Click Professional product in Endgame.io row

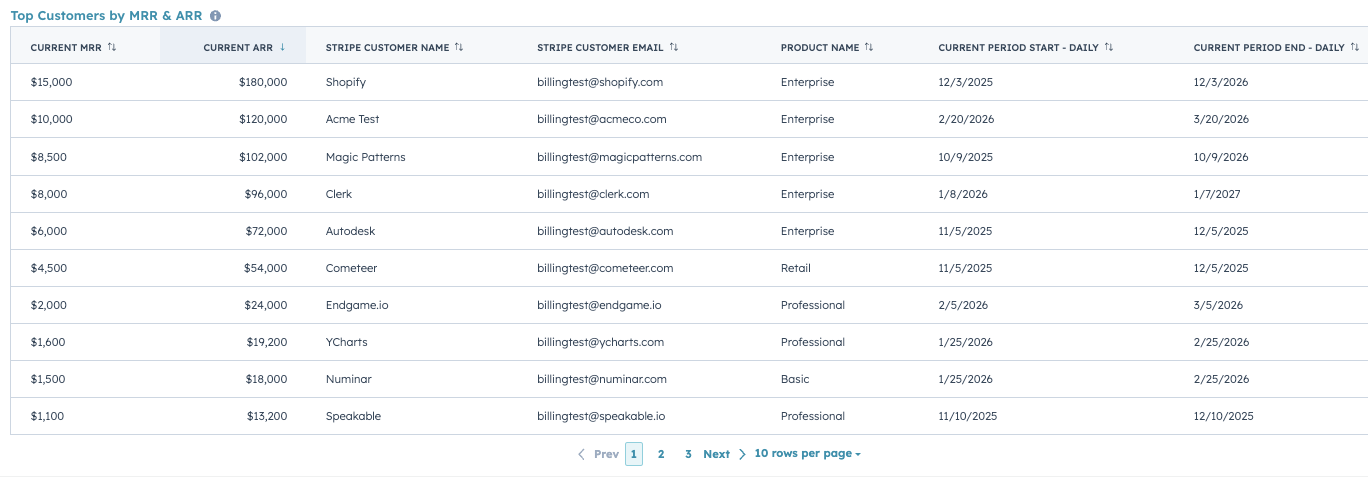click(813, 305)
